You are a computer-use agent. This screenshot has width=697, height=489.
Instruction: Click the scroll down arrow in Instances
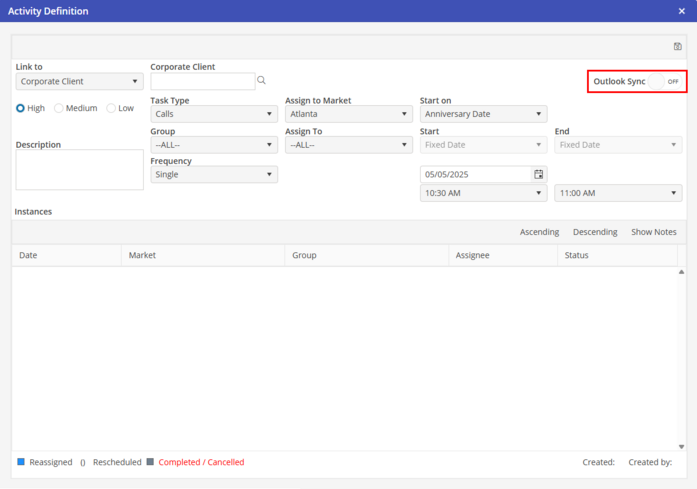click(x=682, y=447)
